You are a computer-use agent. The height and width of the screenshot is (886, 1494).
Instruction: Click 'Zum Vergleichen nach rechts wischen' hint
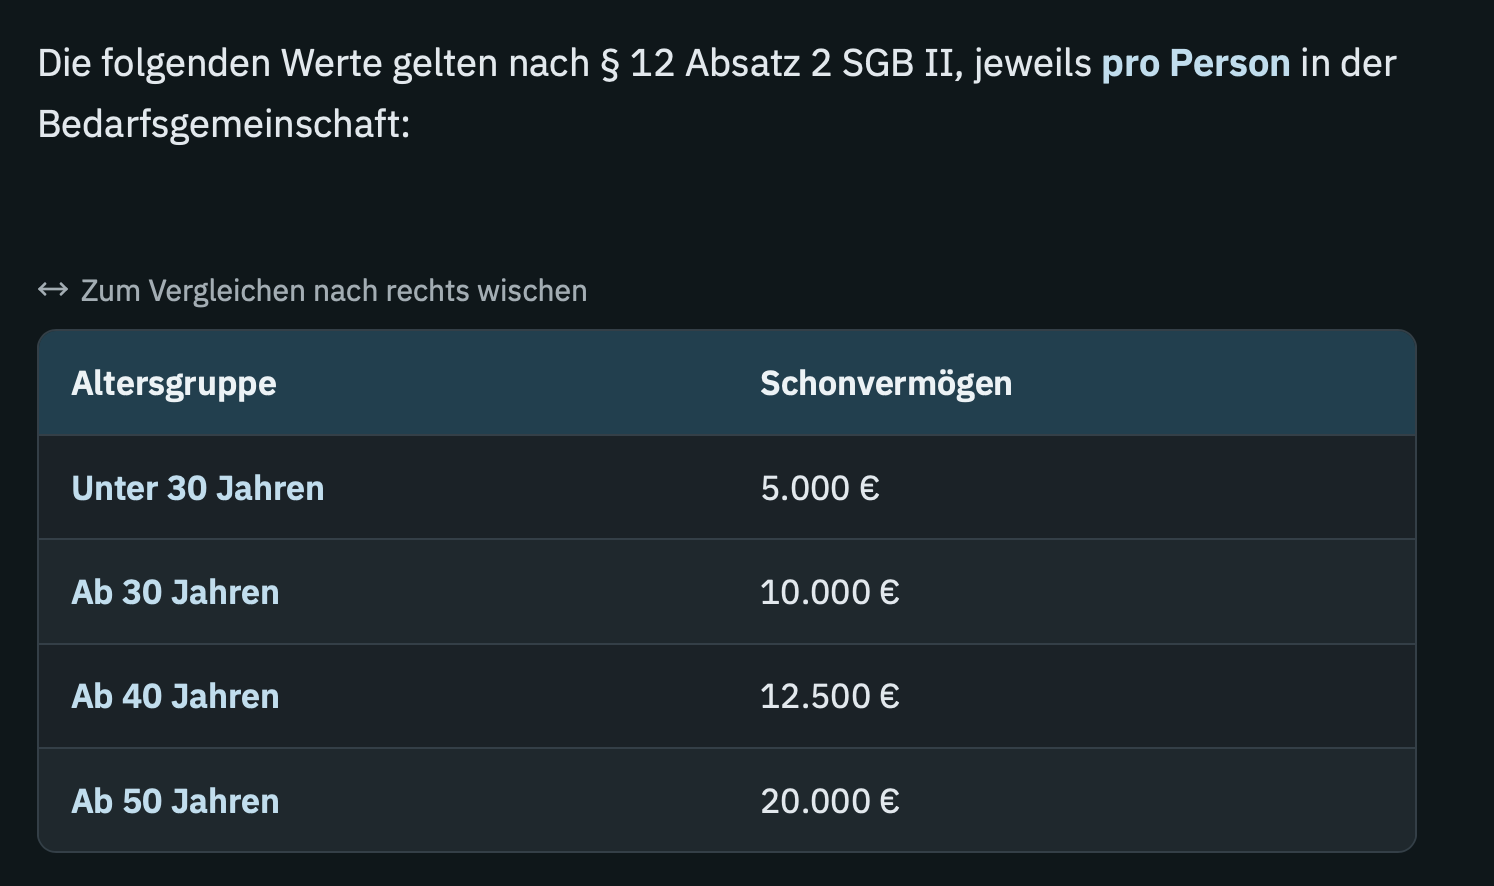[334, 291]
